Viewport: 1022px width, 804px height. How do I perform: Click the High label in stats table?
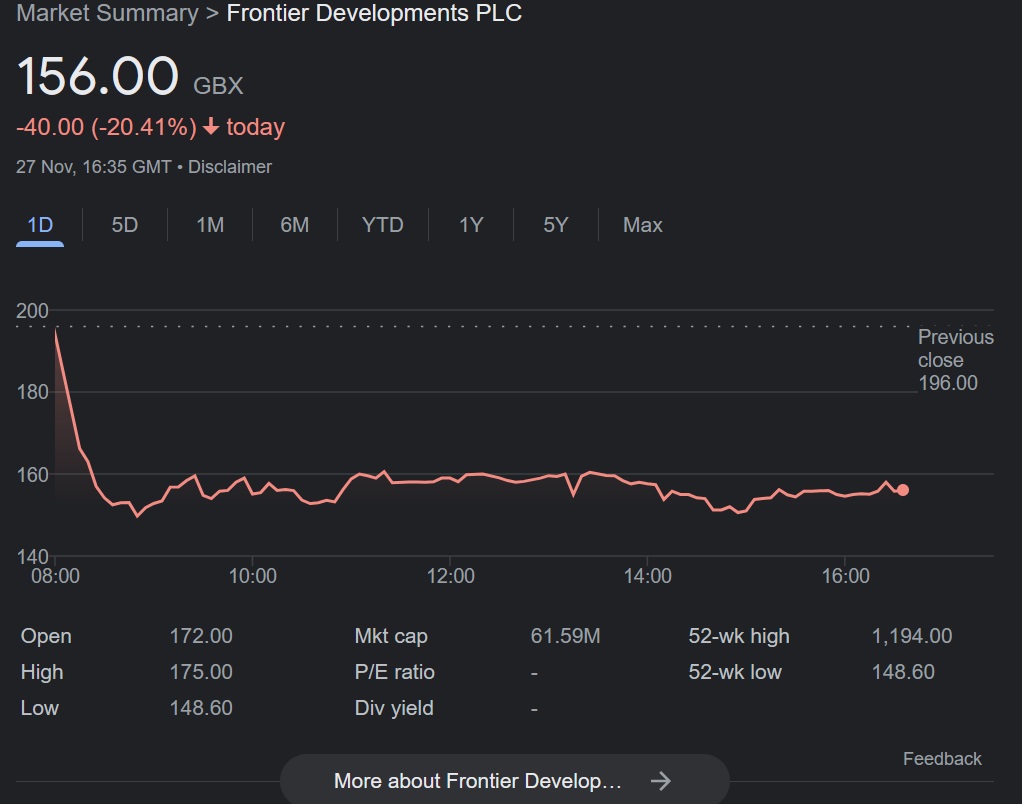click(42, 672)
